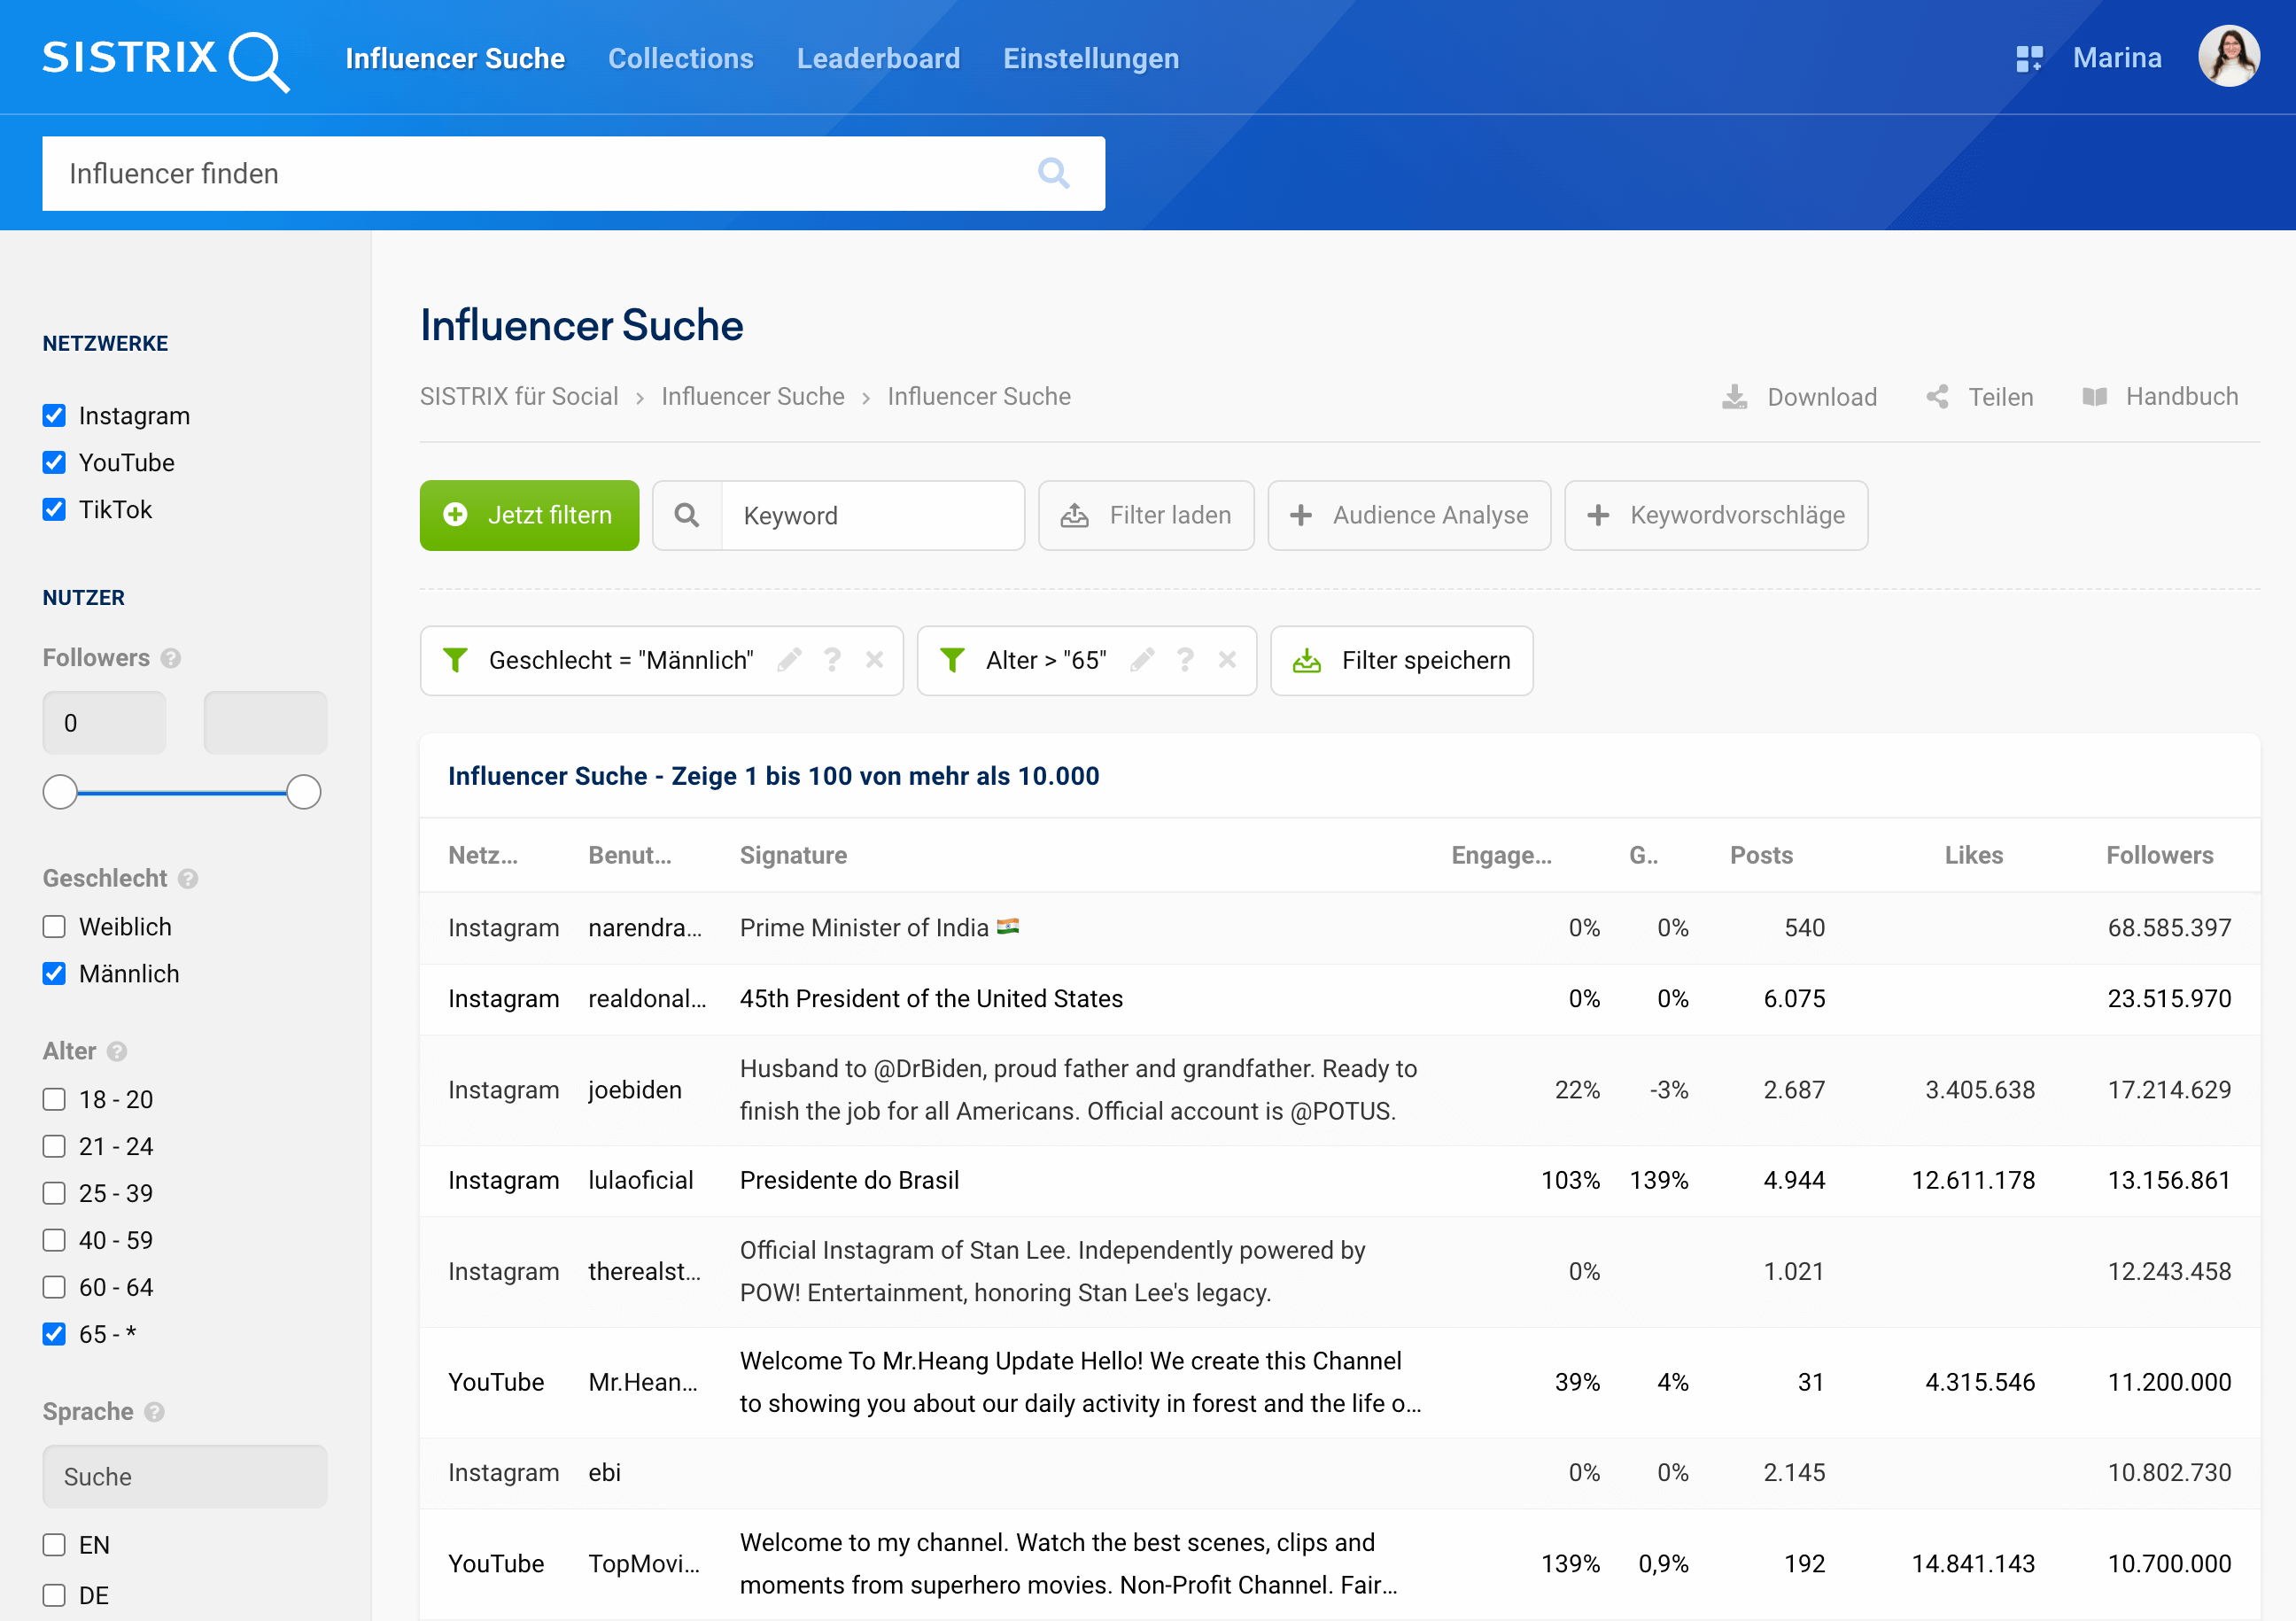Open the Collections menu item
The image size is (2296, 1621).
[680, 58]
